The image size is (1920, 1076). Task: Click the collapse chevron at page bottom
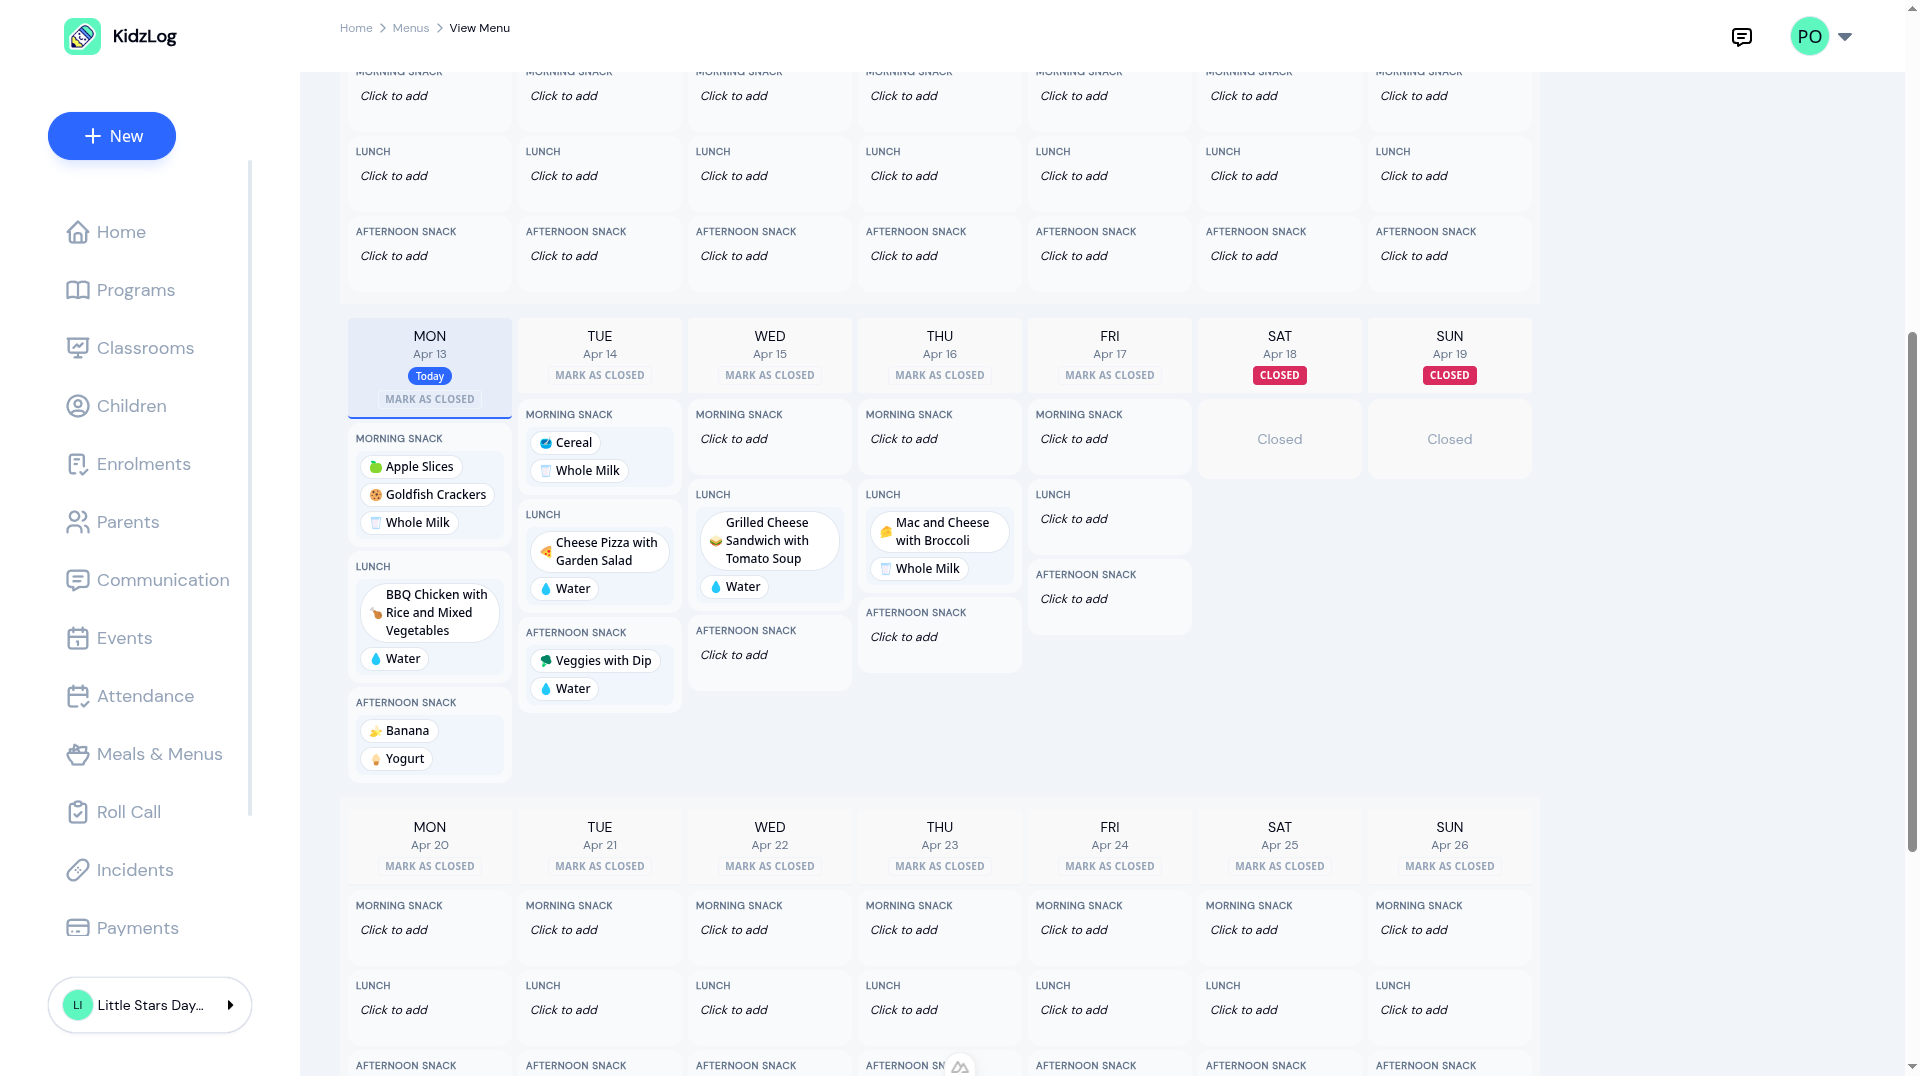point(960,1067)
